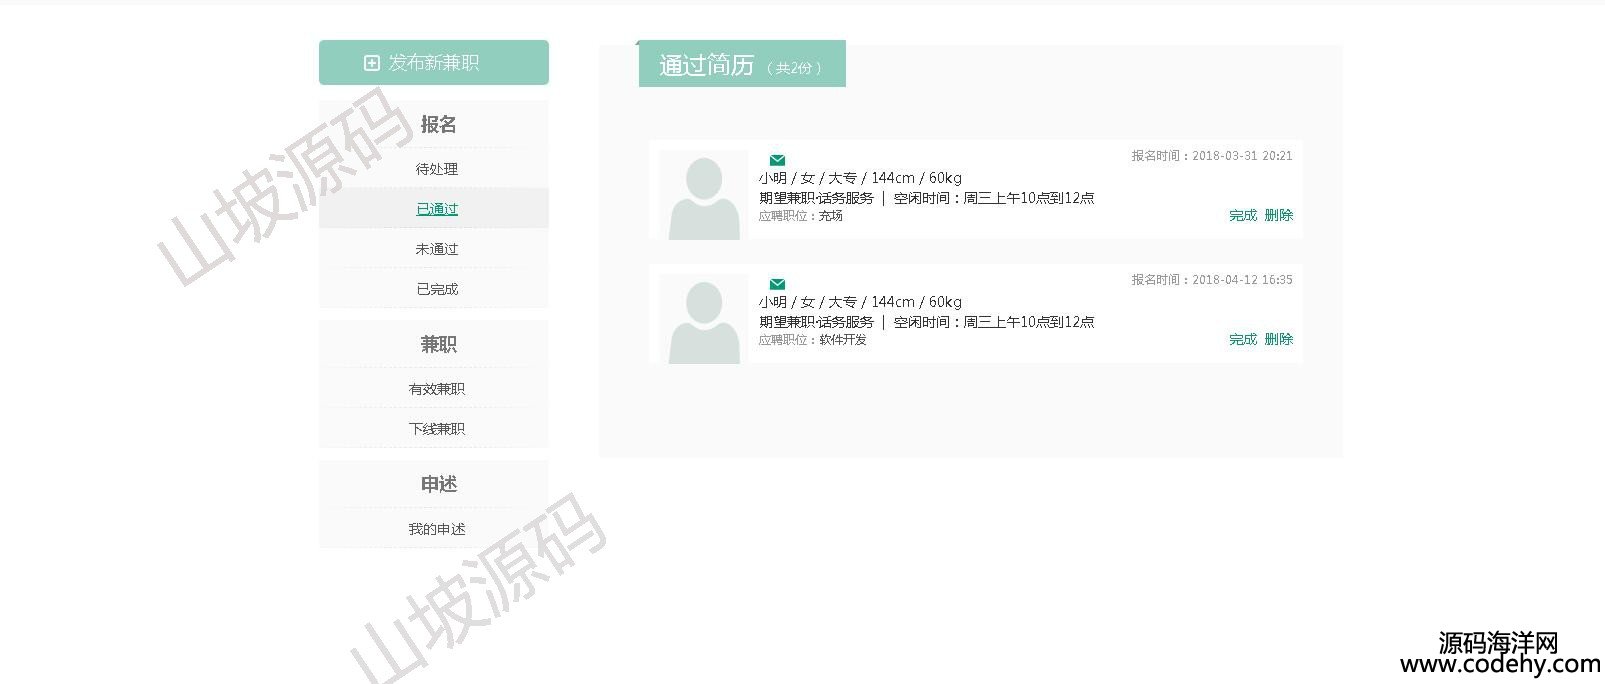Mark the 充场 application as 完成

click(1242, 215)
